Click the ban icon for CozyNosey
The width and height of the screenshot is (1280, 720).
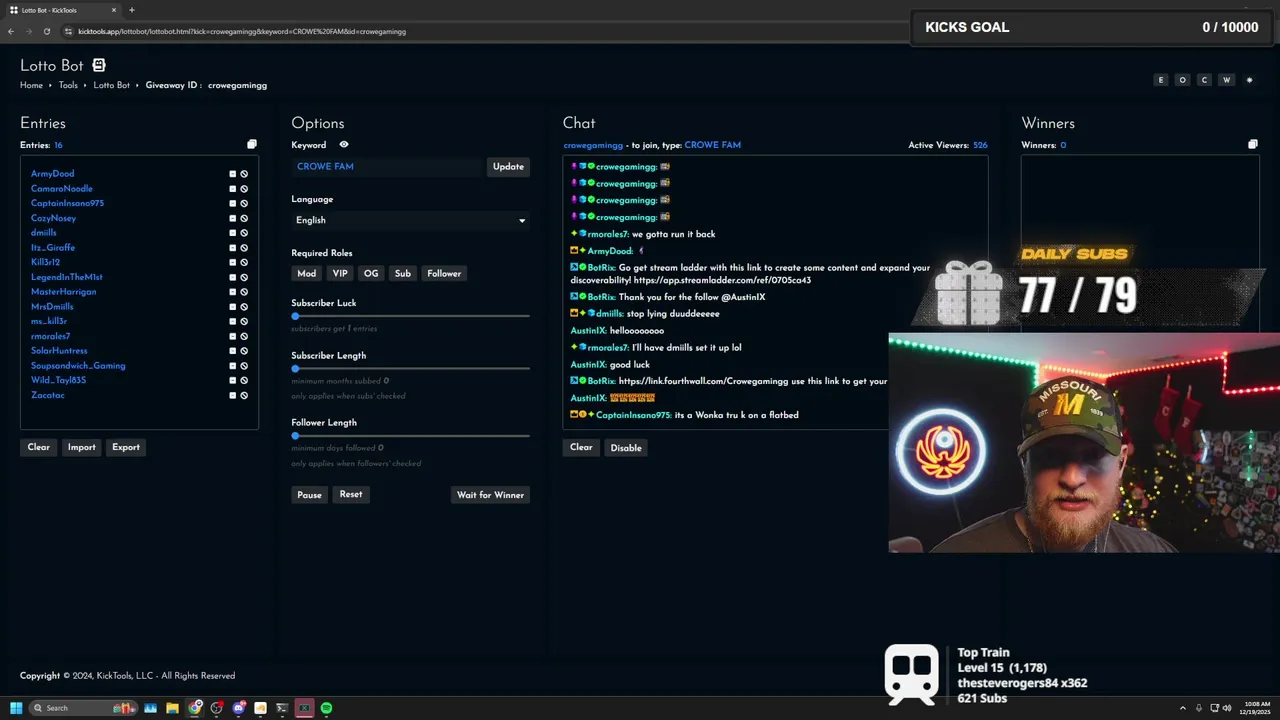coord(244,218)
